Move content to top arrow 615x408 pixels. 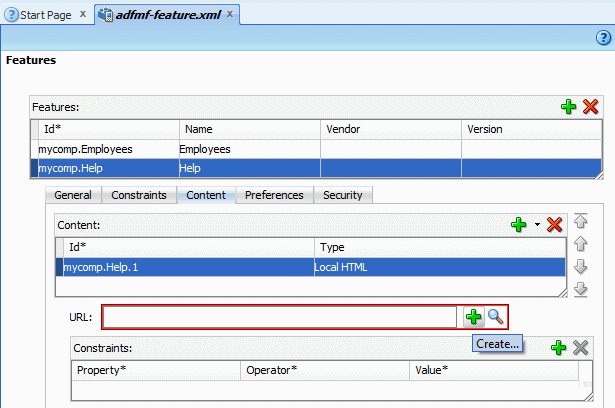580,221
